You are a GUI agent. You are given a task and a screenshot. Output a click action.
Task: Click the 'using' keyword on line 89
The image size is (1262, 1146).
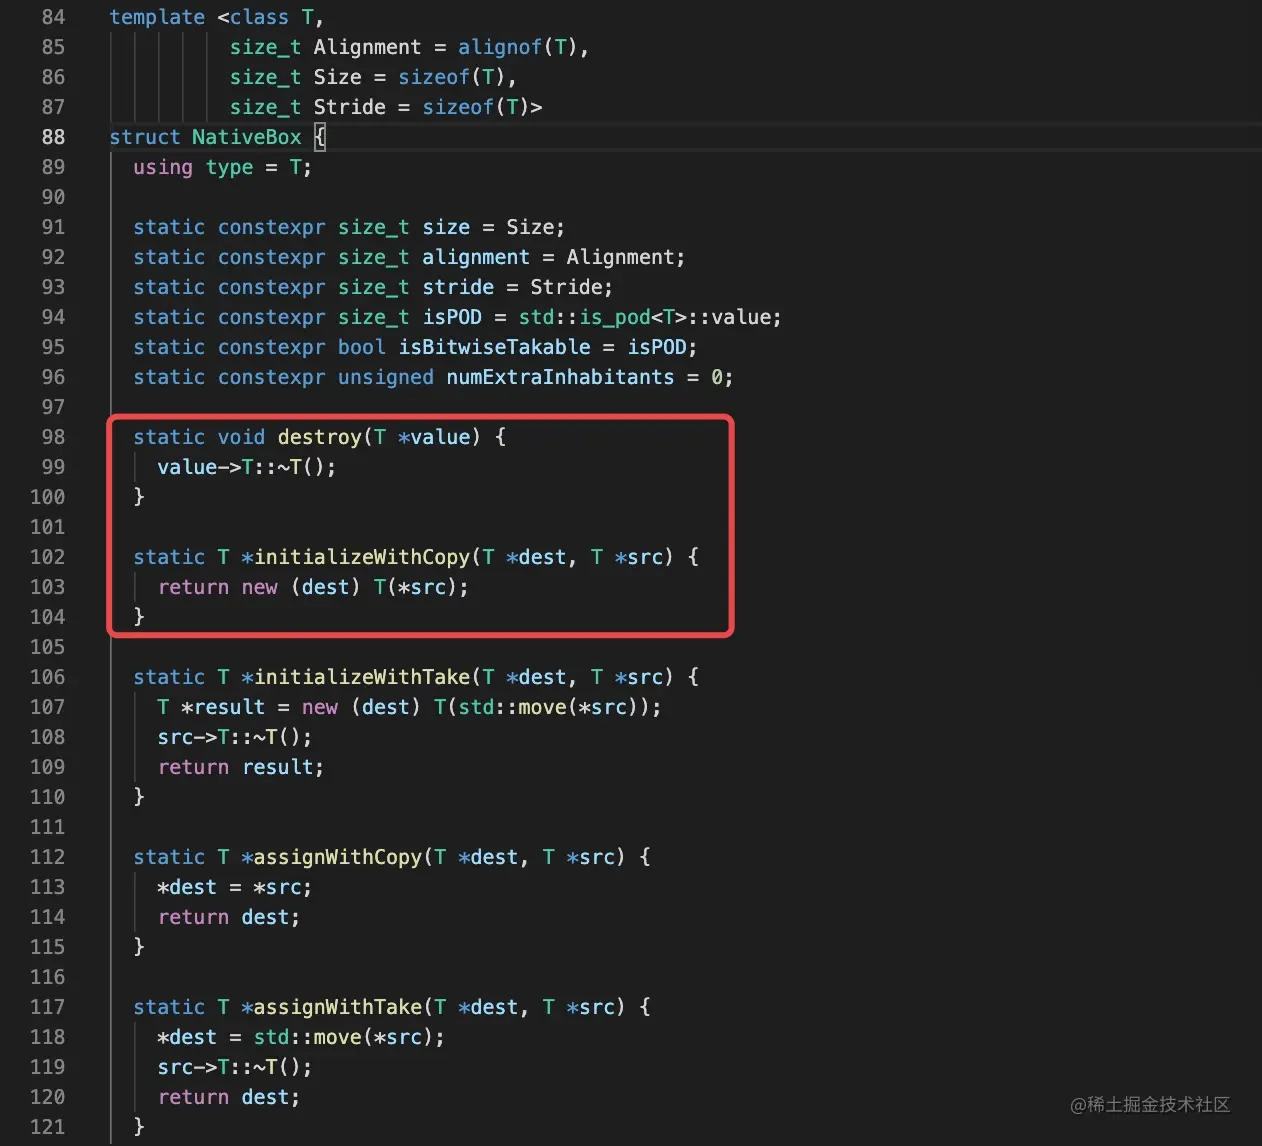tap(163, 167)
